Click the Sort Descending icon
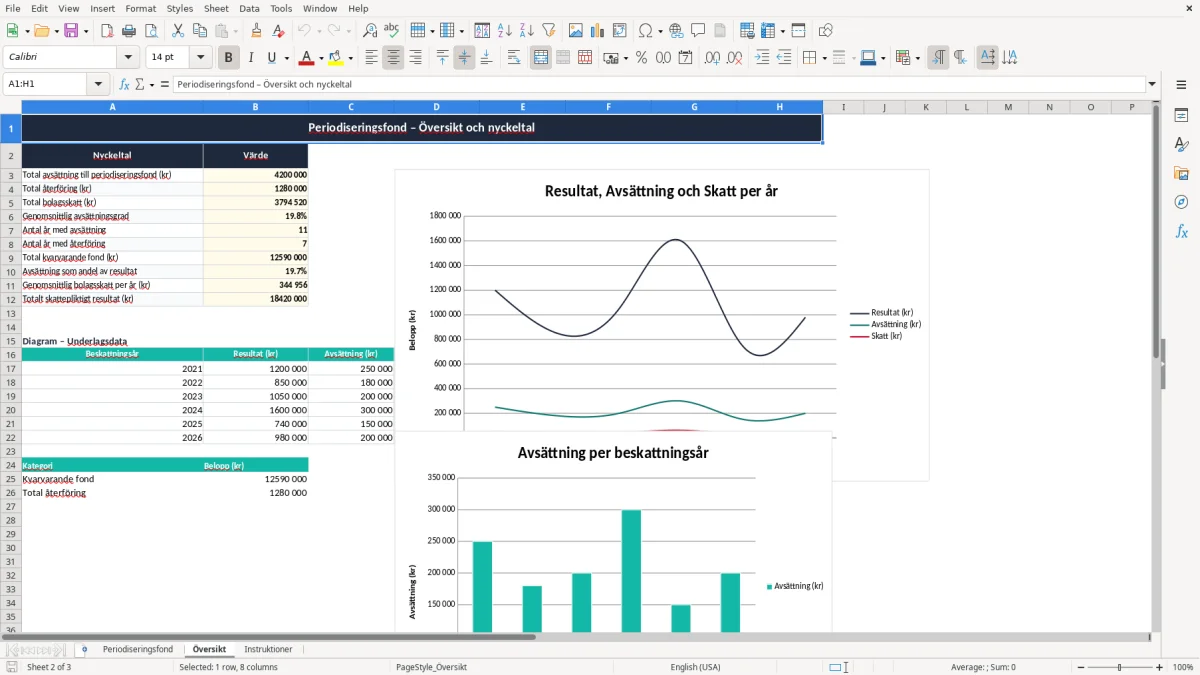1200x675 pixels. 526,31
